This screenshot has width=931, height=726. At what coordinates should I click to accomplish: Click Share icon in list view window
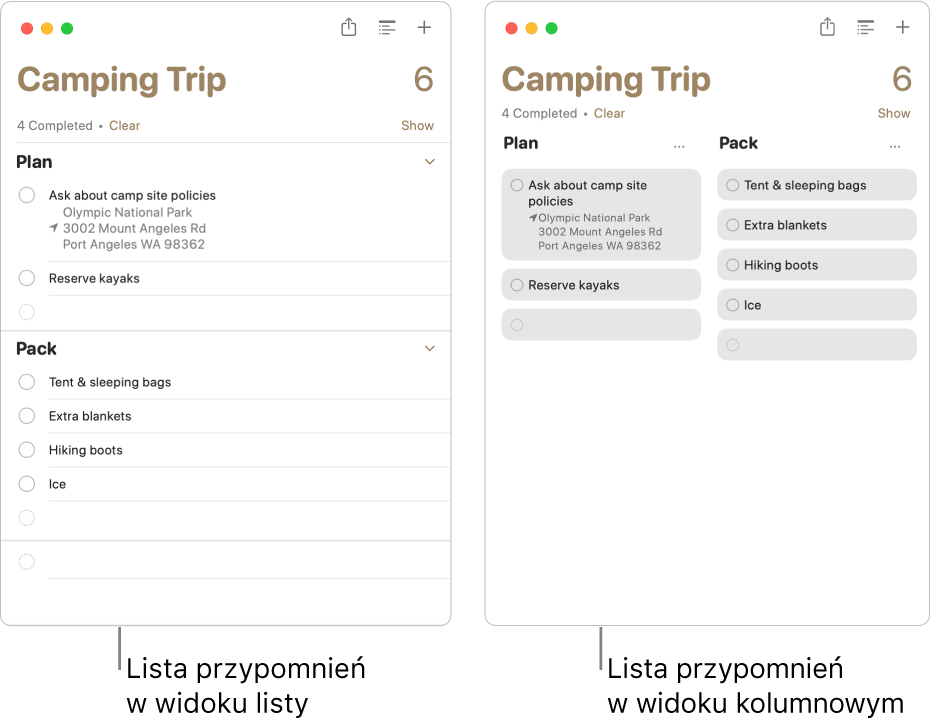(348, 28)
